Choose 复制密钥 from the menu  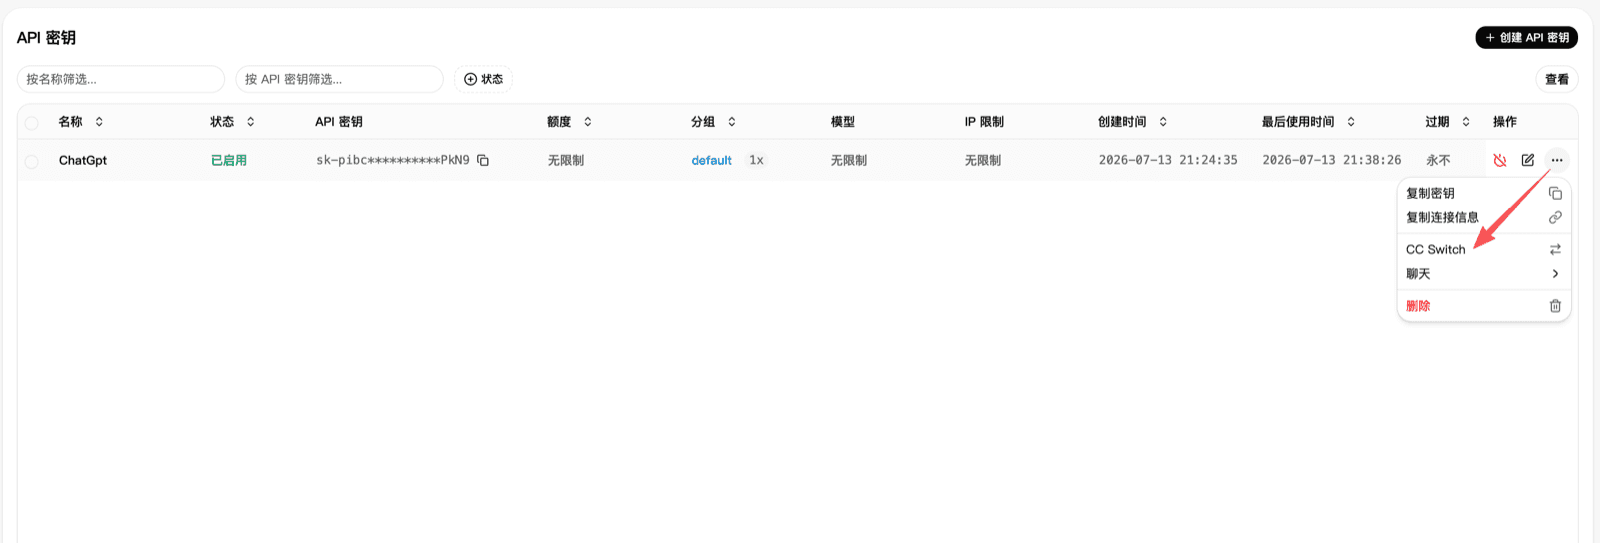[1484, 193]
